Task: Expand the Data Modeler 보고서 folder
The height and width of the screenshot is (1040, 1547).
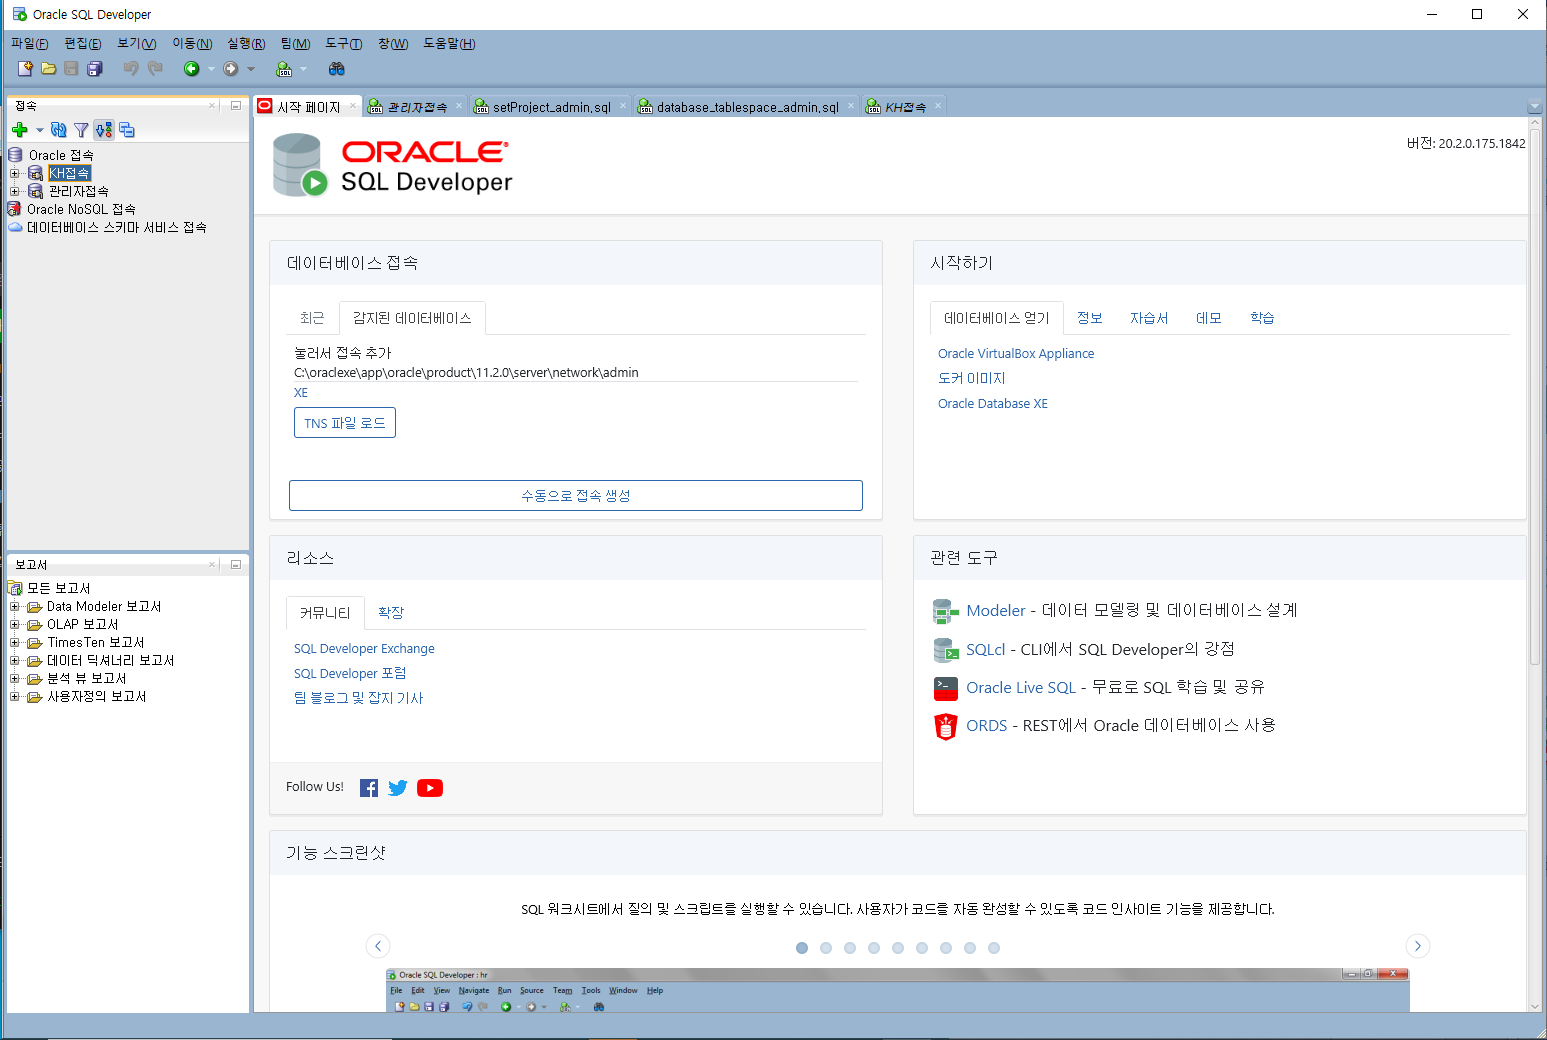Action: pos(15,606)
